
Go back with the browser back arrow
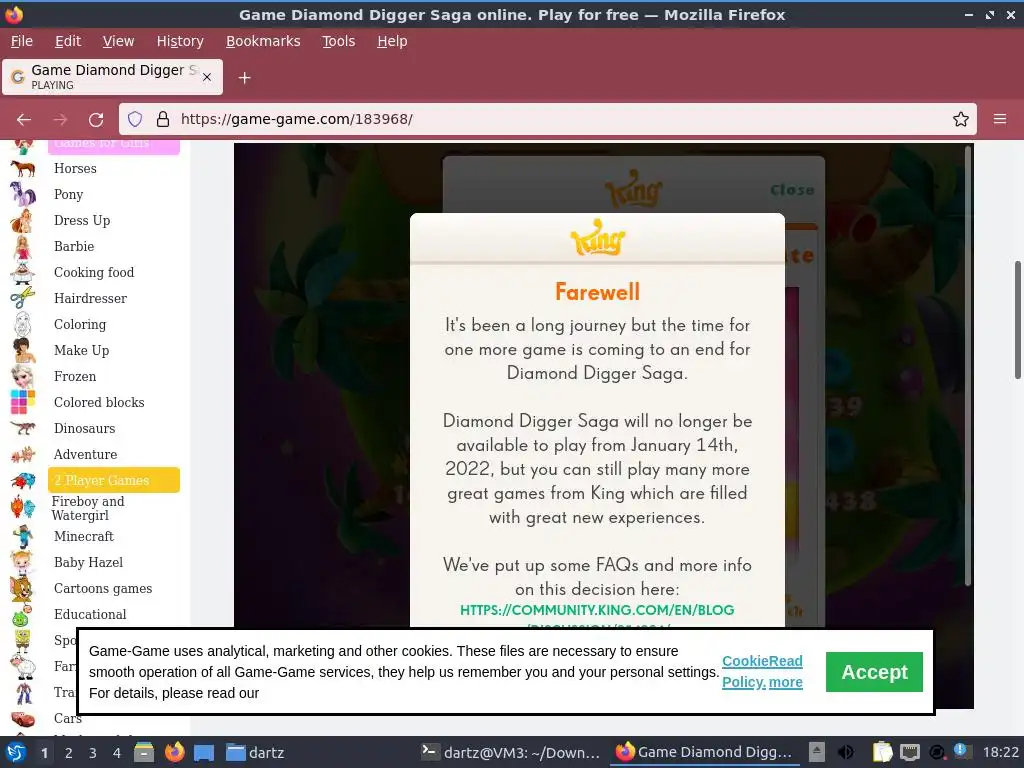coord(24,120)
